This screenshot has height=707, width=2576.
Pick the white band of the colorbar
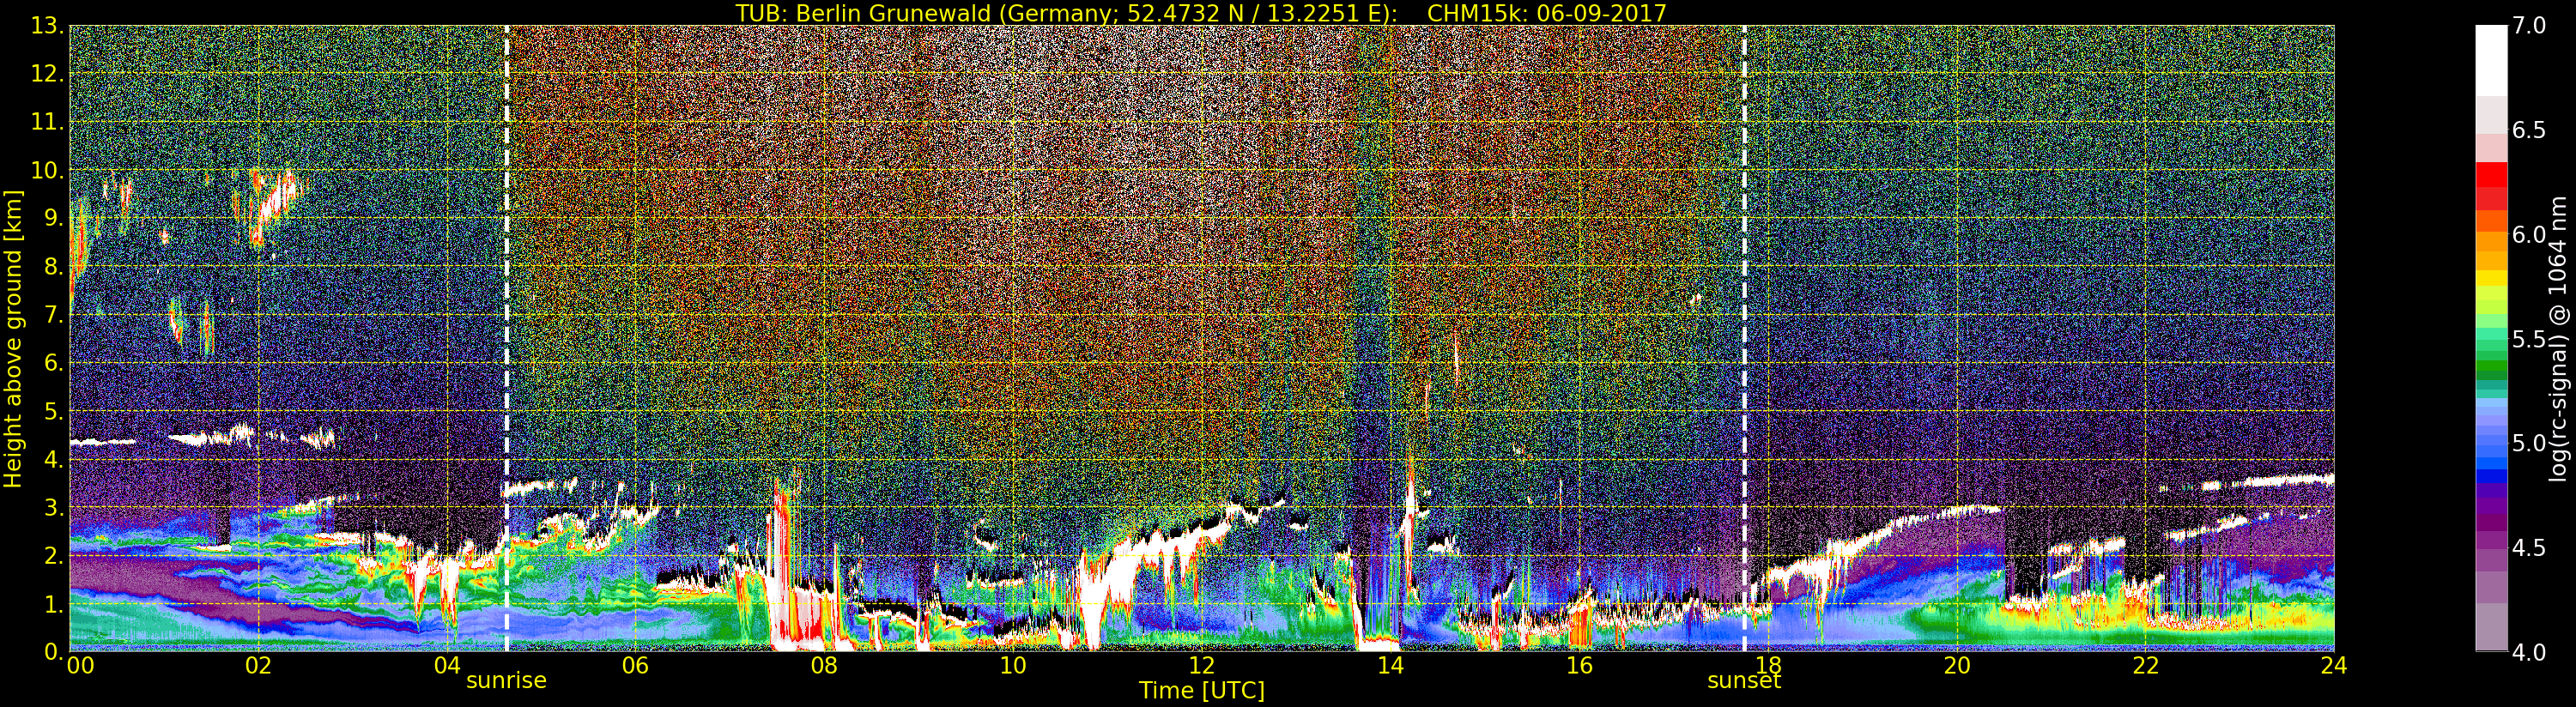pyautogui.click(x=2491, y=60)
